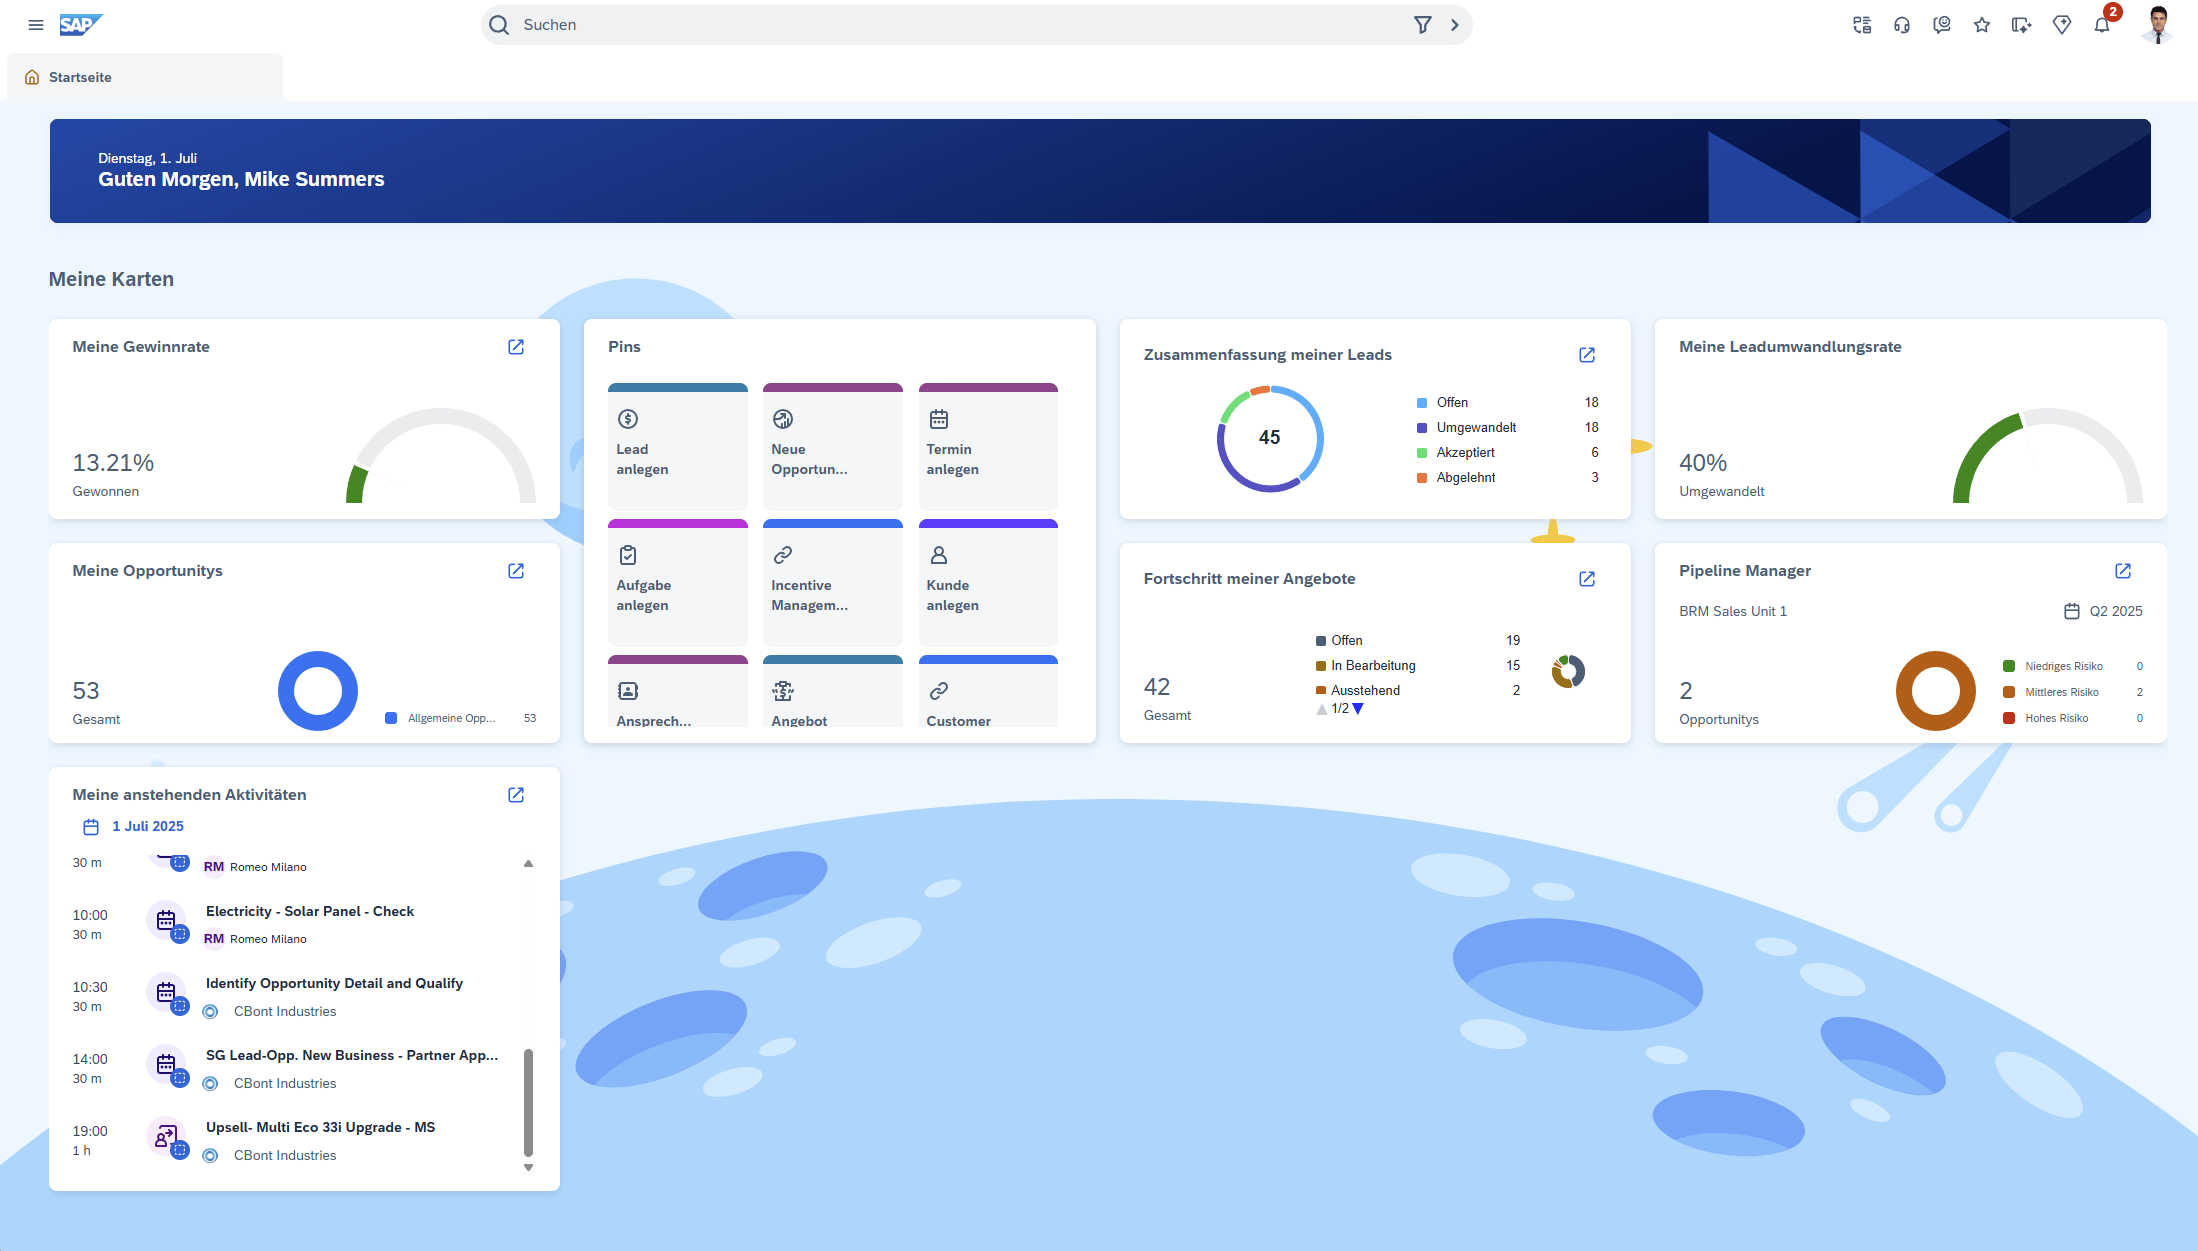
Task: Click the Leadumwandlungsrate gauge chart
Action: [x=2048, y=456]
